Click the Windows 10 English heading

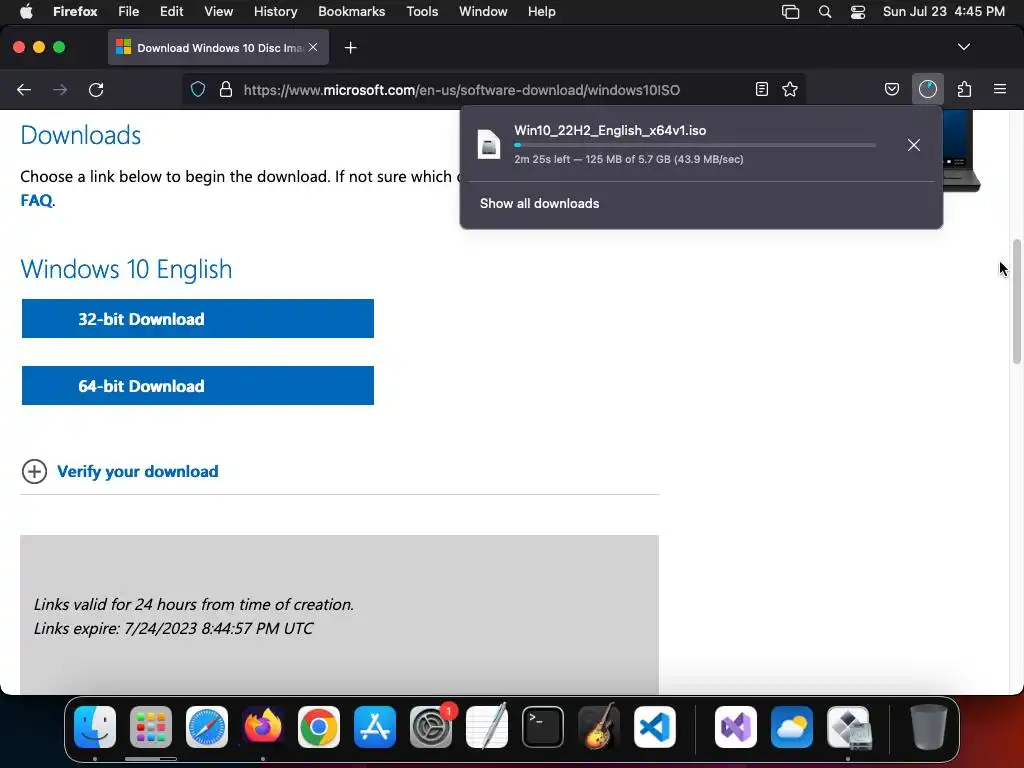[126, 269]
